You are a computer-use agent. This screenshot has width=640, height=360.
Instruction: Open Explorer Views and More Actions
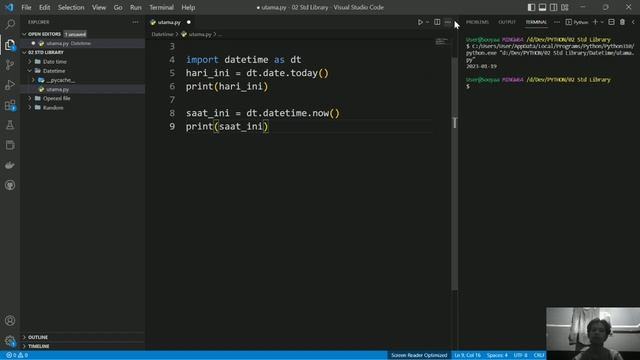[x=135, y=22]
